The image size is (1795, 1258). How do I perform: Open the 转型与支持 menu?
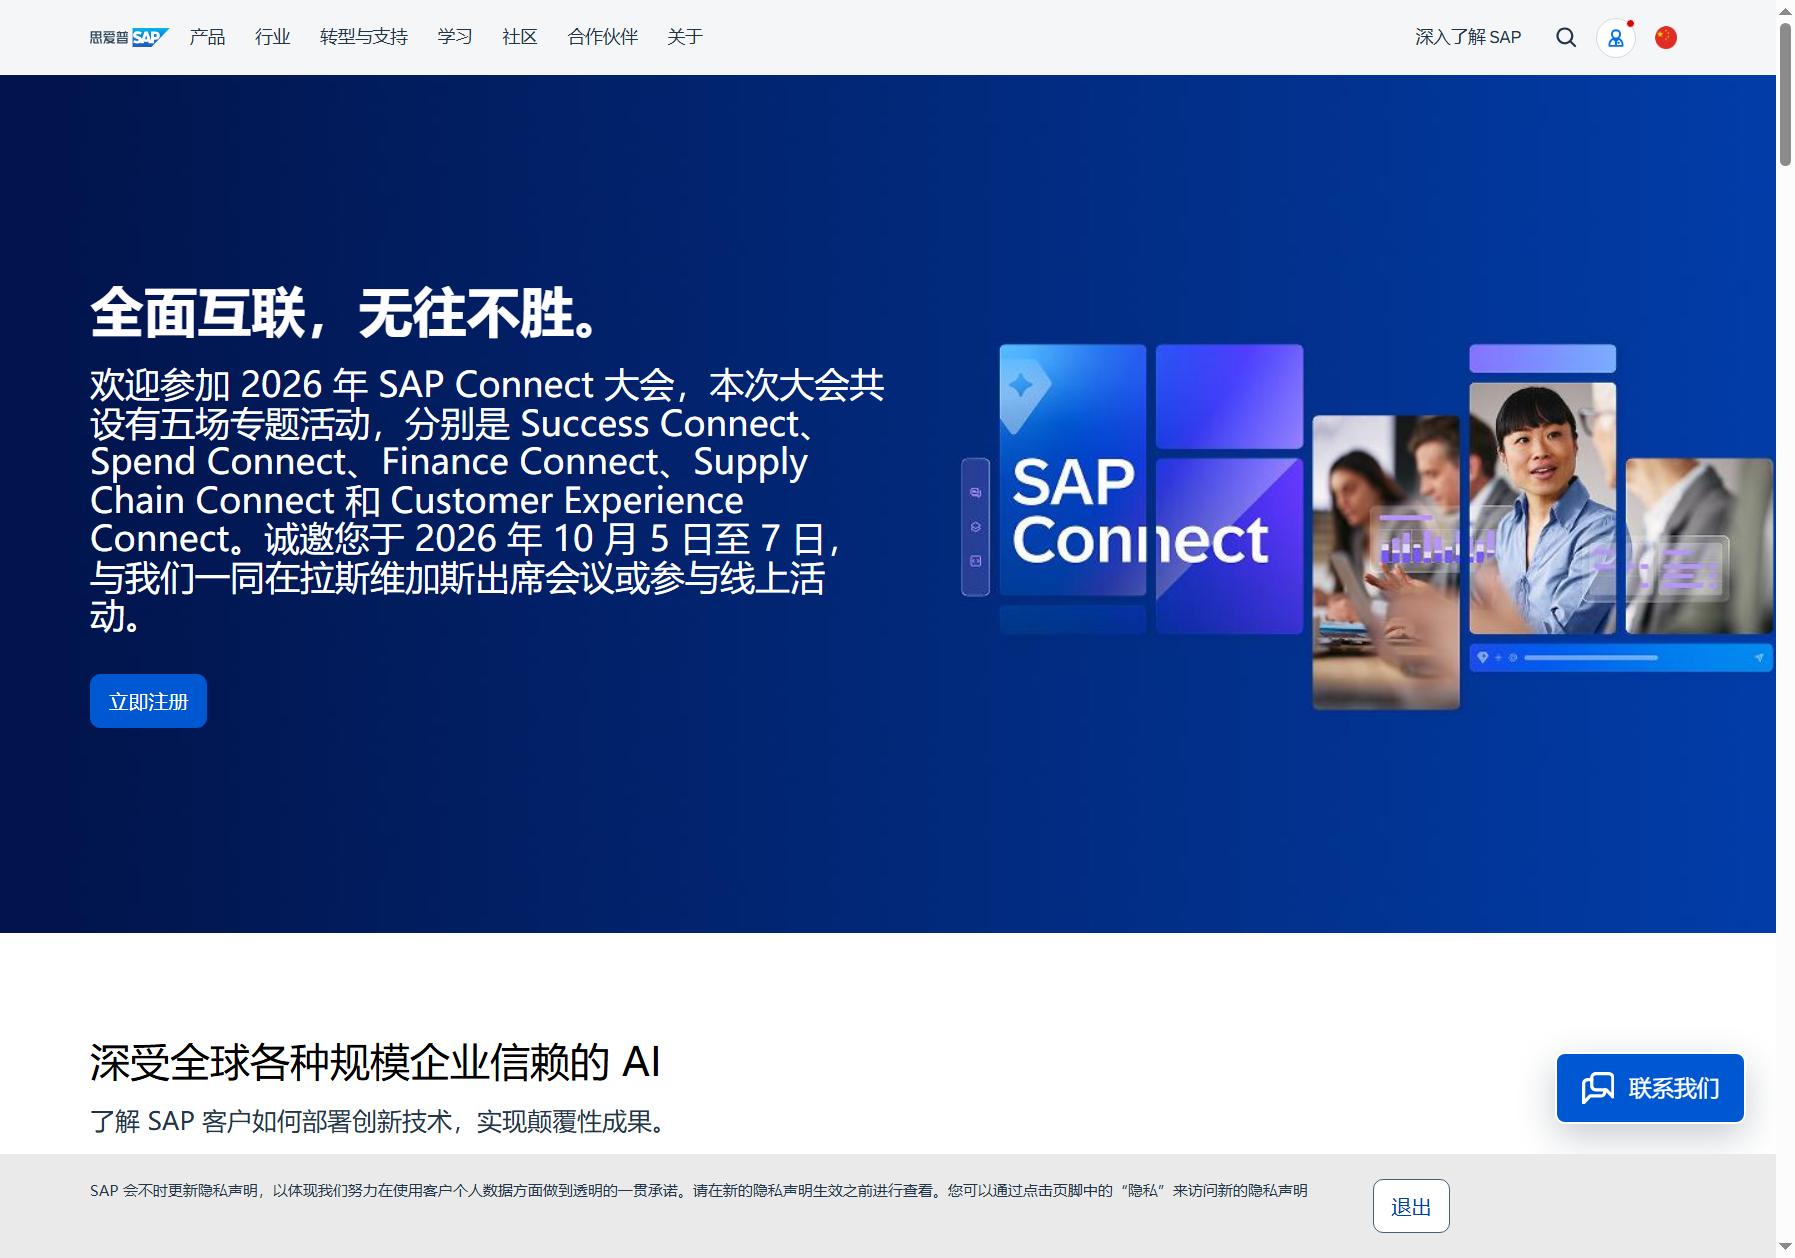(364, 37)
